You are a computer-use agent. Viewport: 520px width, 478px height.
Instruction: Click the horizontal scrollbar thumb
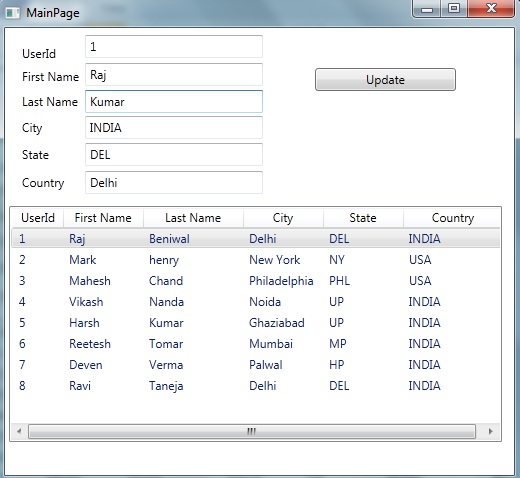click(252, 431)
